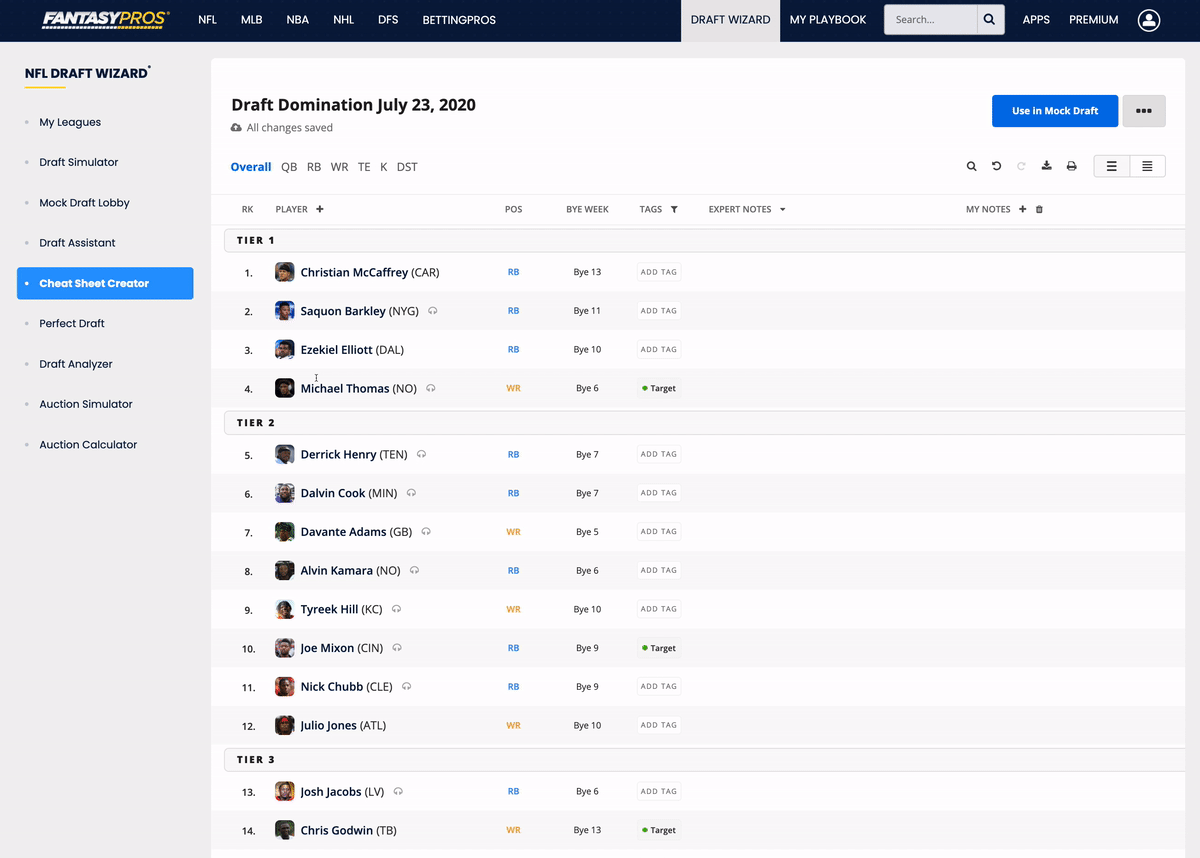
Task: Undo the last cheat sheet change
Action: 996,166
